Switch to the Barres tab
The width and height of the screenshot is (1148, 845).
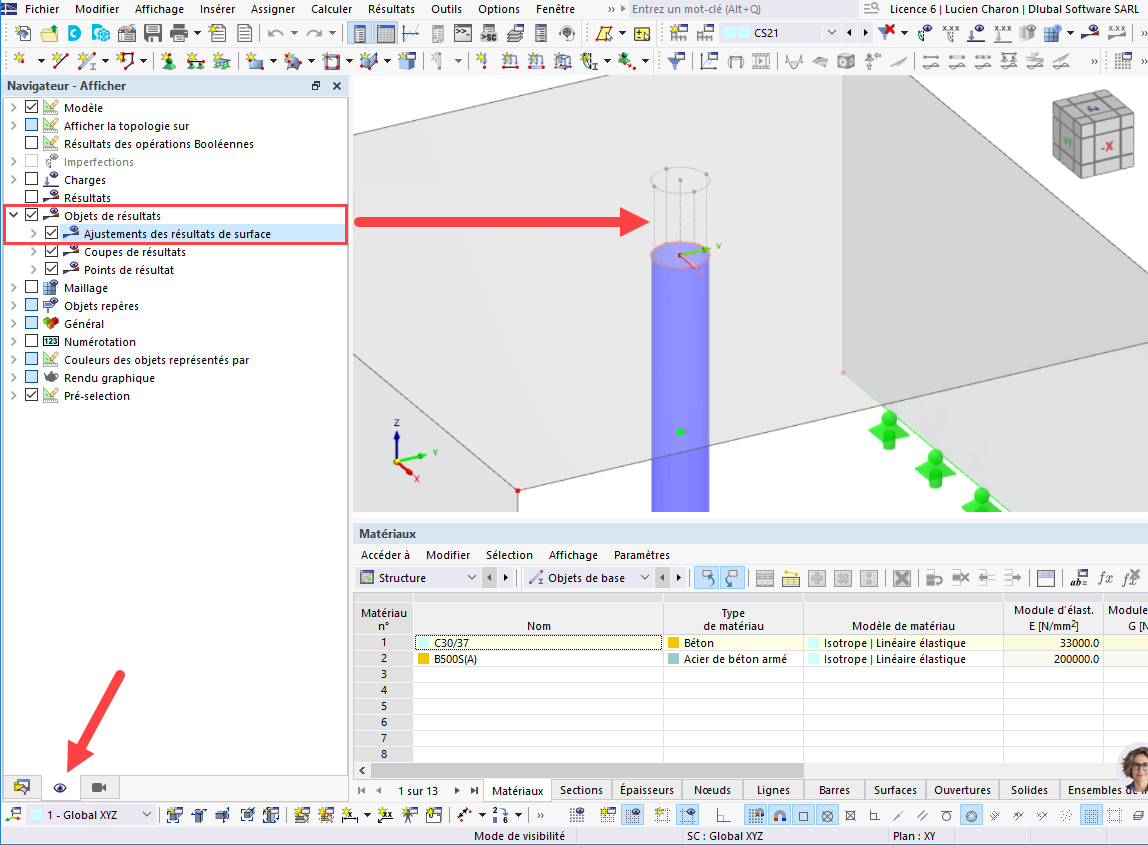point(834,790)
